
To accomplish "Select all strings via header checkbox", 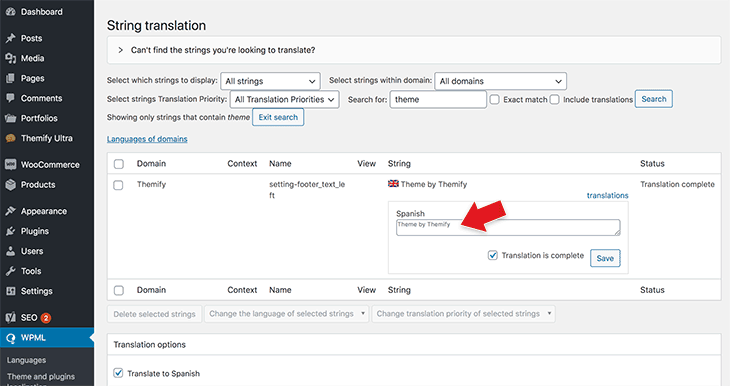I will point(119,164).
